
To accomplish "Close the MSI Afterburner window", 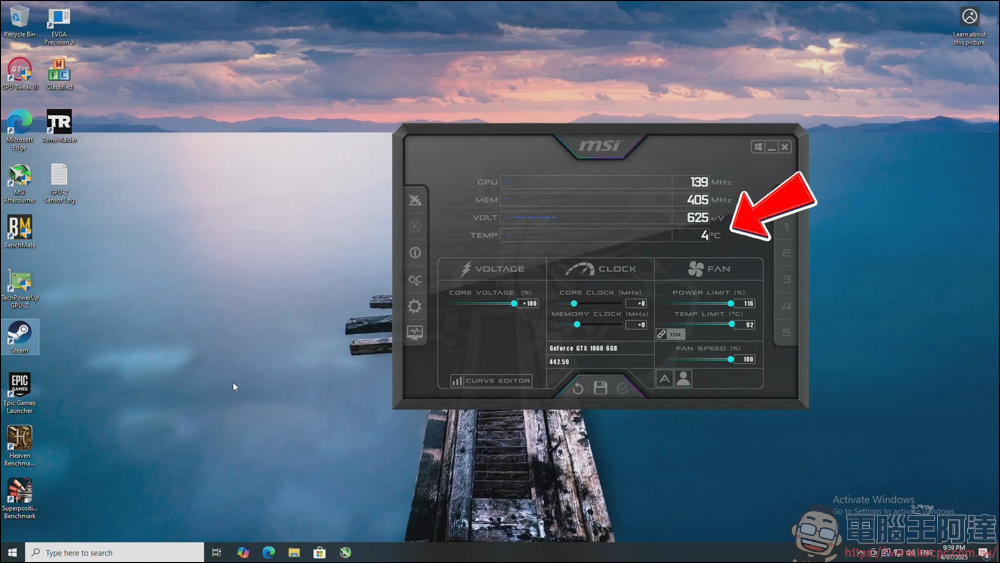I will [x=785, y=147].
